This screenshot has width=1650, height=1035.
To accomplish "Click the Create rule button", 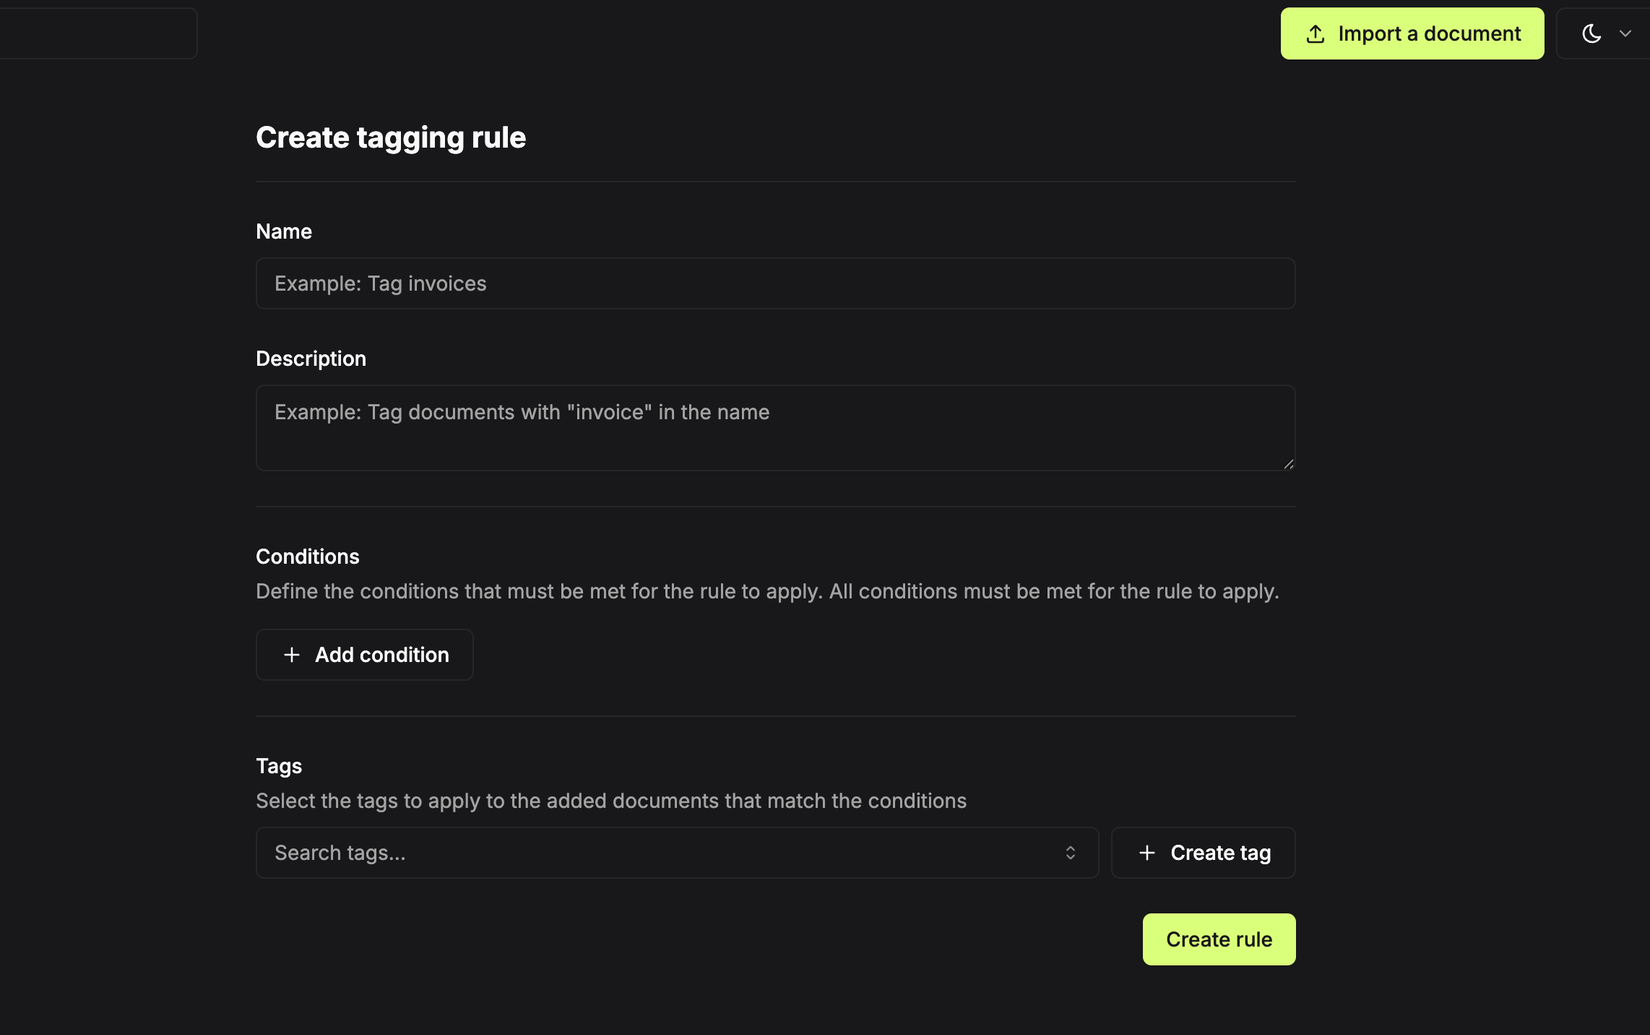I will tap(1218, 939).
